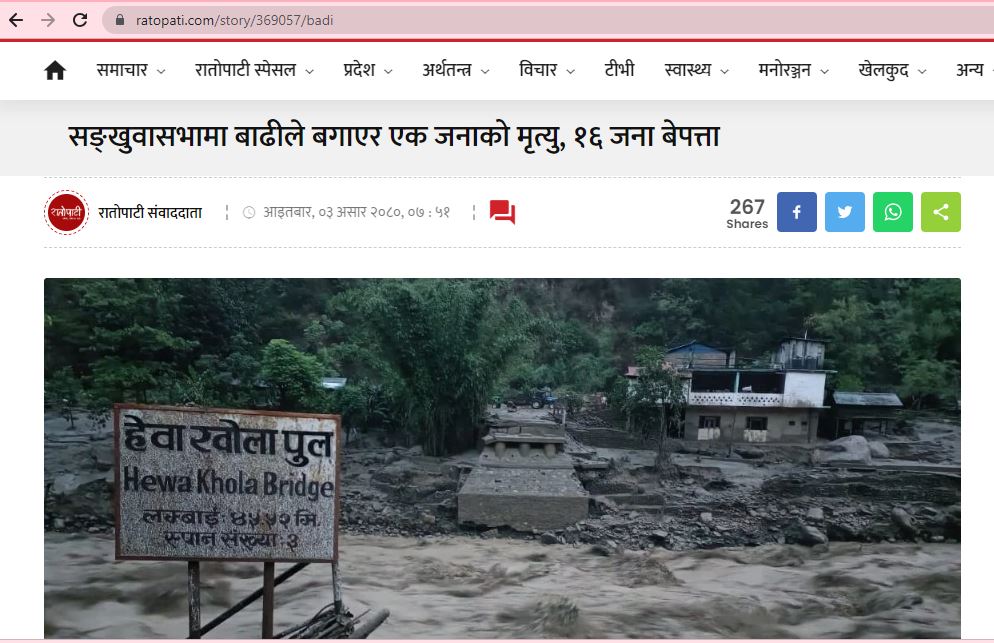994x643 pixels.
Task: Share the story via WhatsApp
Action: click(893, 212)
